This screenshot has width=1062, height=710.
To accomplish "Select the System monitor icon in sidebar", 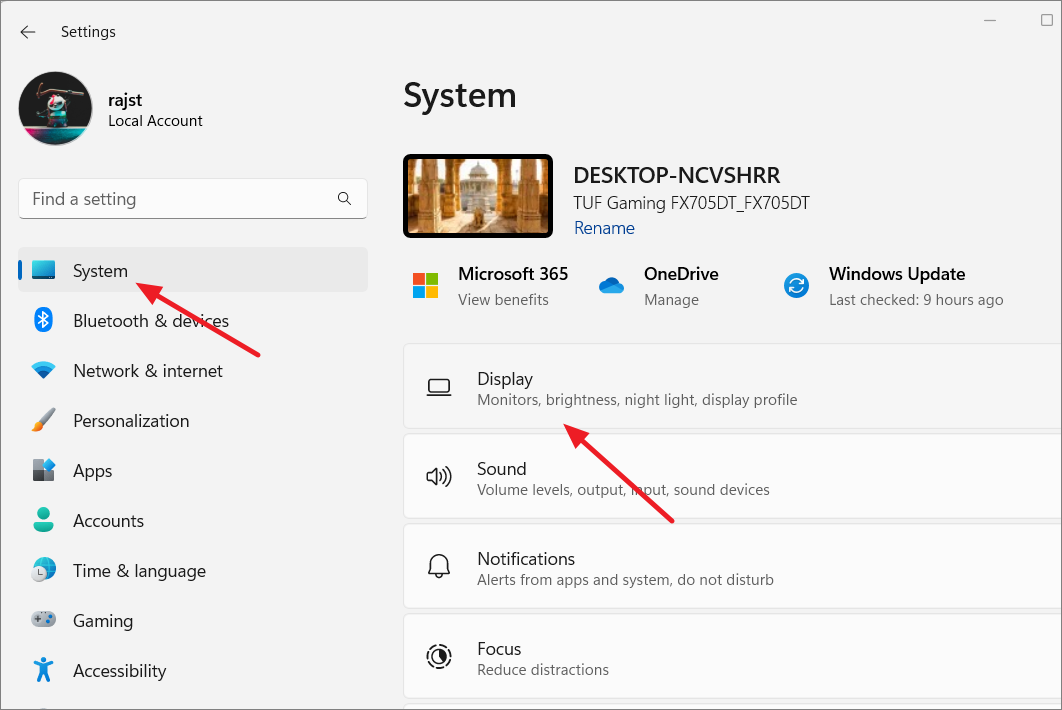I will pyautogui.click(x=43, y=270).
